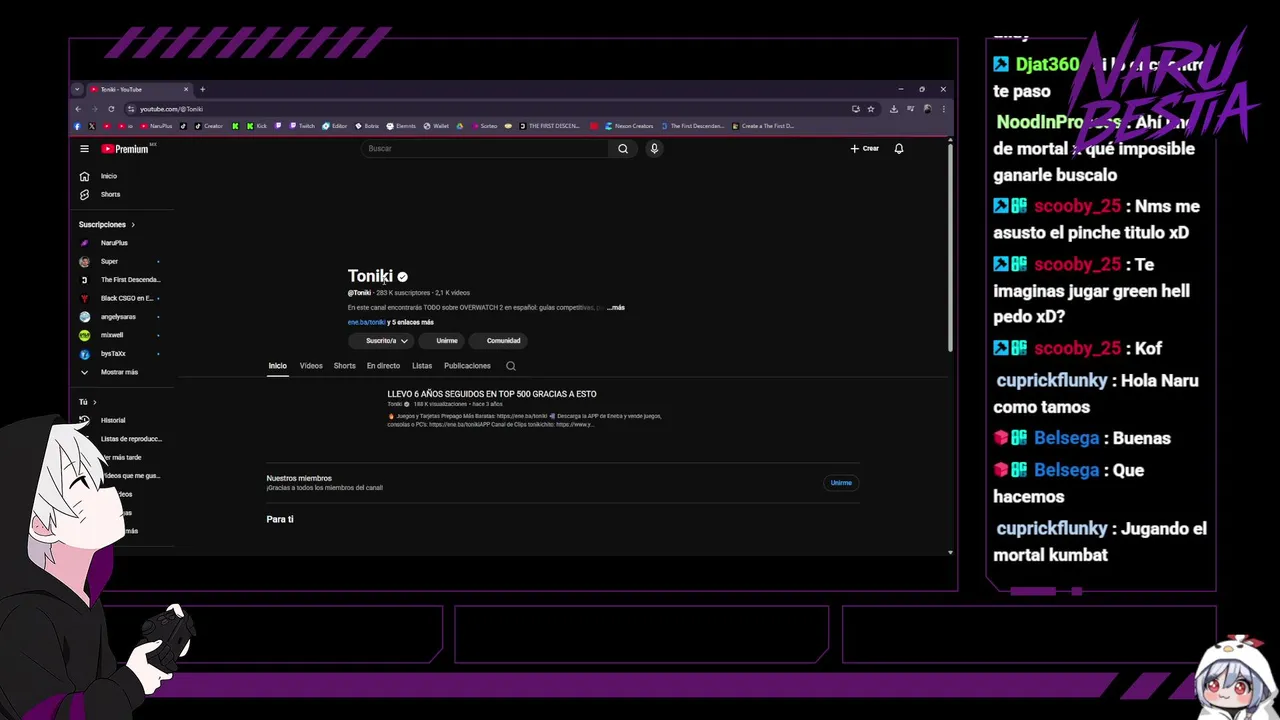Open the X bookmark icon
Screen dimensions: 1280x720
click(x=92, y=126)
